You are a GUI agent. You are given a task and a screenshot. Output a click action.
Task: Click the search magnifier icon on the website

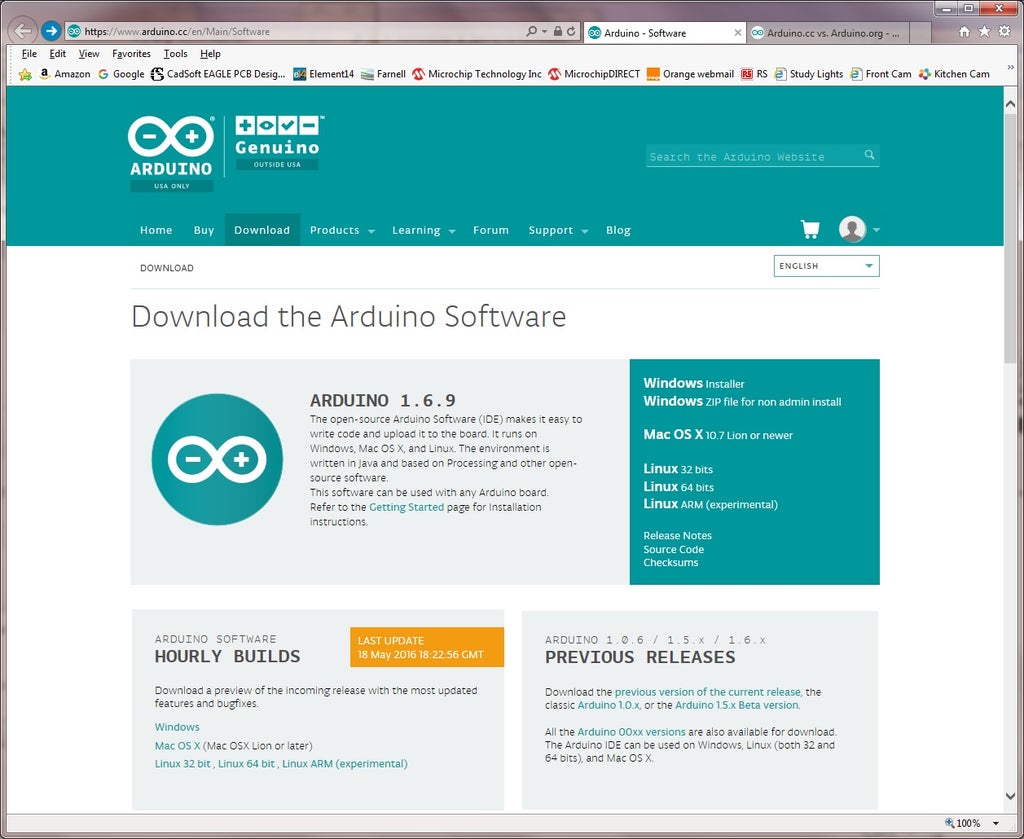[869, 155]
